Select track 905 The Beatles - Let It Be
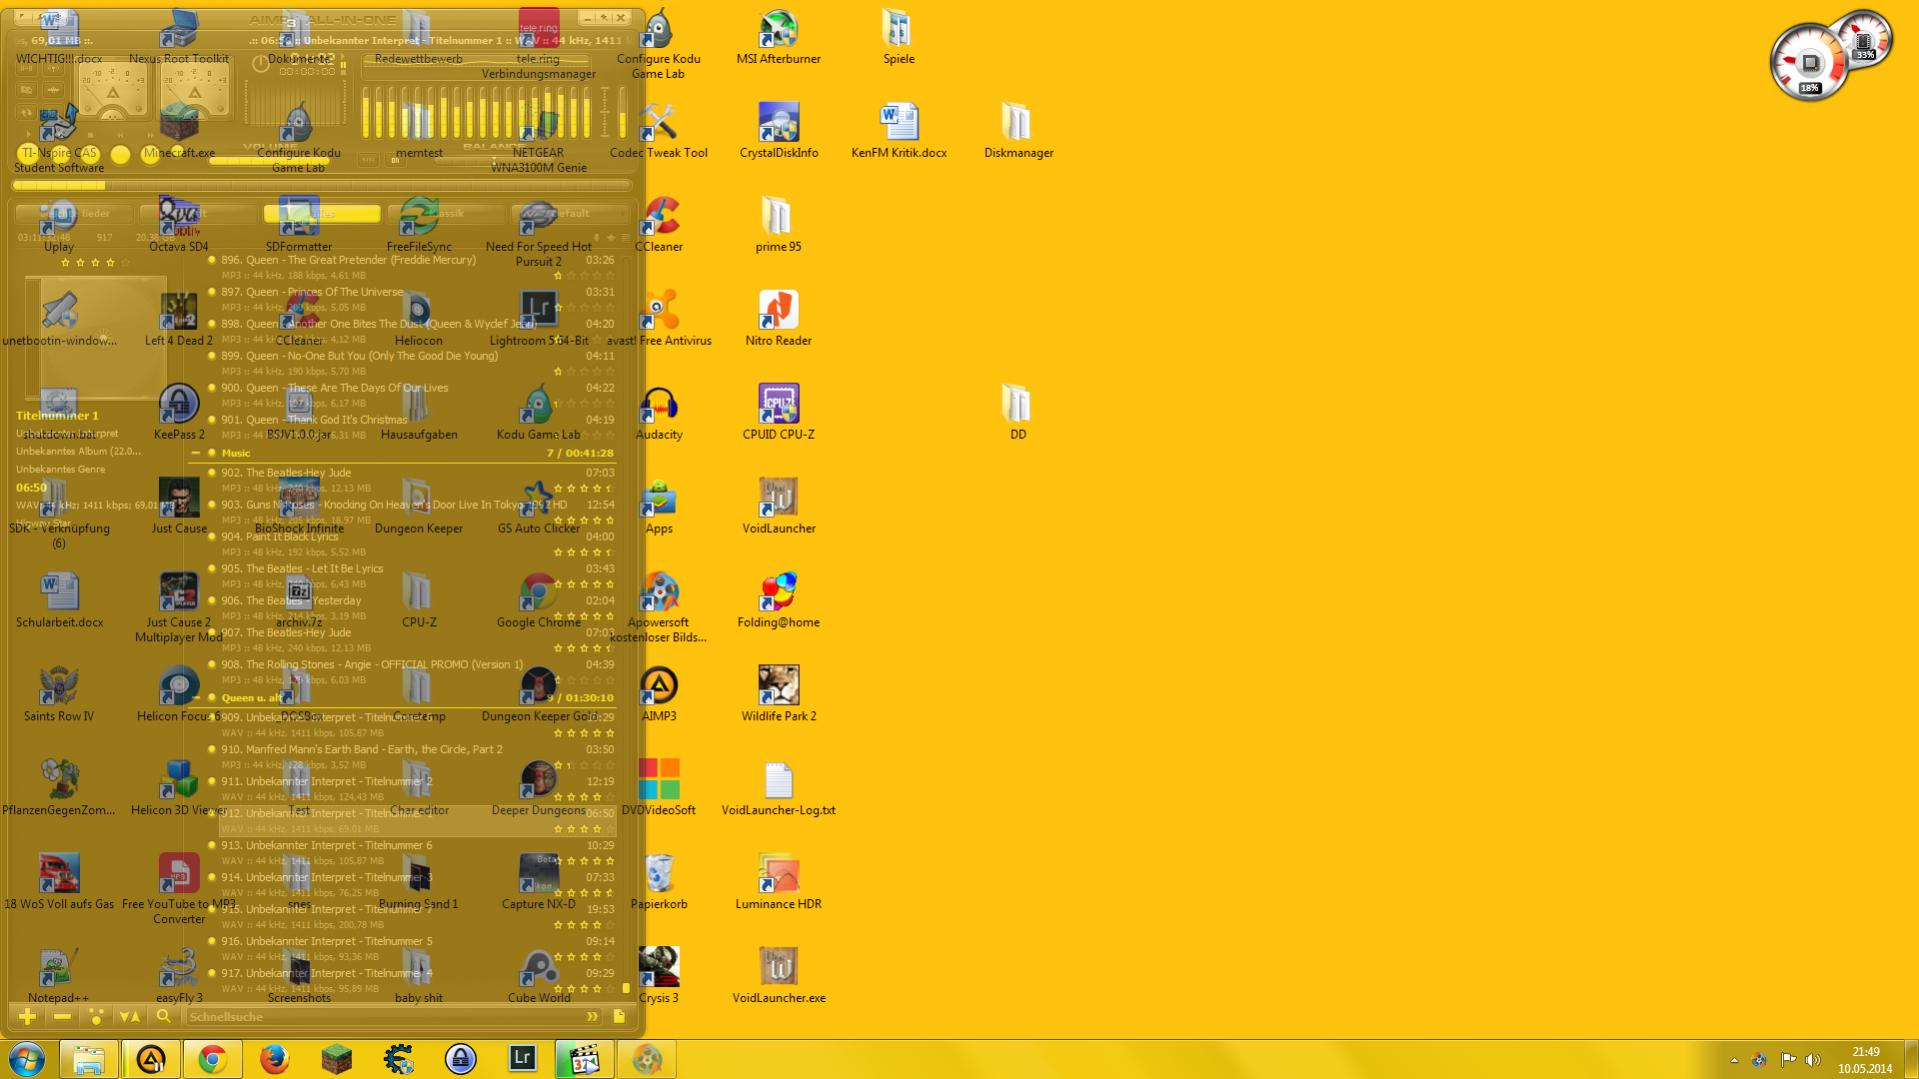Viewport: 1919px width, 1079px height. tap(410, 576)
